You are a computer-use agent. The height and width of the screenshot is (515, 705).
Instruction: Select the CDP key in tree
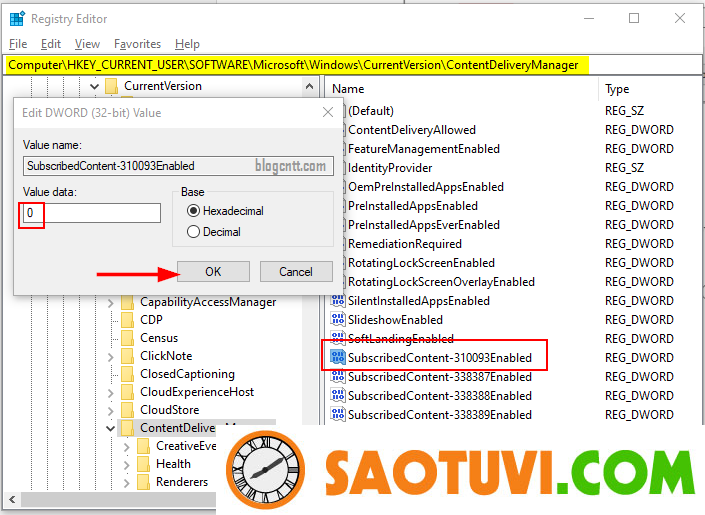[151, 320]
